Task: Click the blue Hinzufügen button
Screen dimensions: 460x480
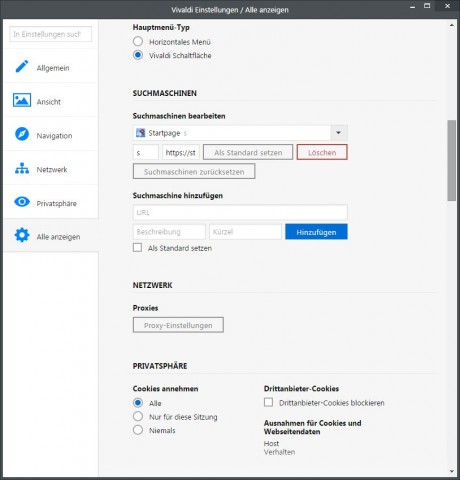Action: [316, 232]
